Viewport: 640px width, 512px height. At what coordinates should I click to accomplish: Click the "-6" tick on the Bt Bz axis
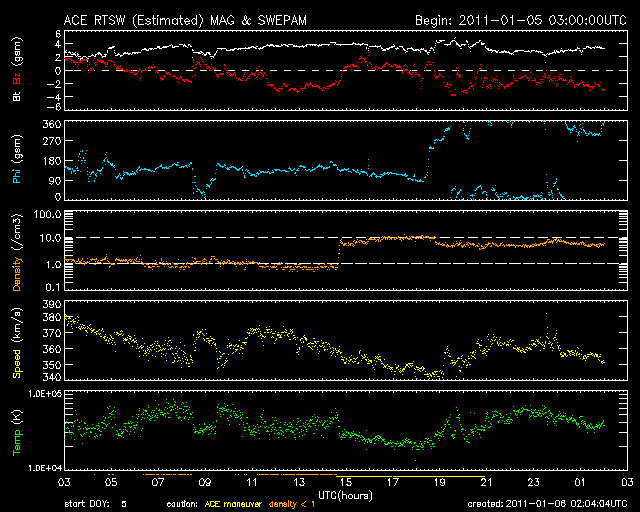tap(54, 107)
